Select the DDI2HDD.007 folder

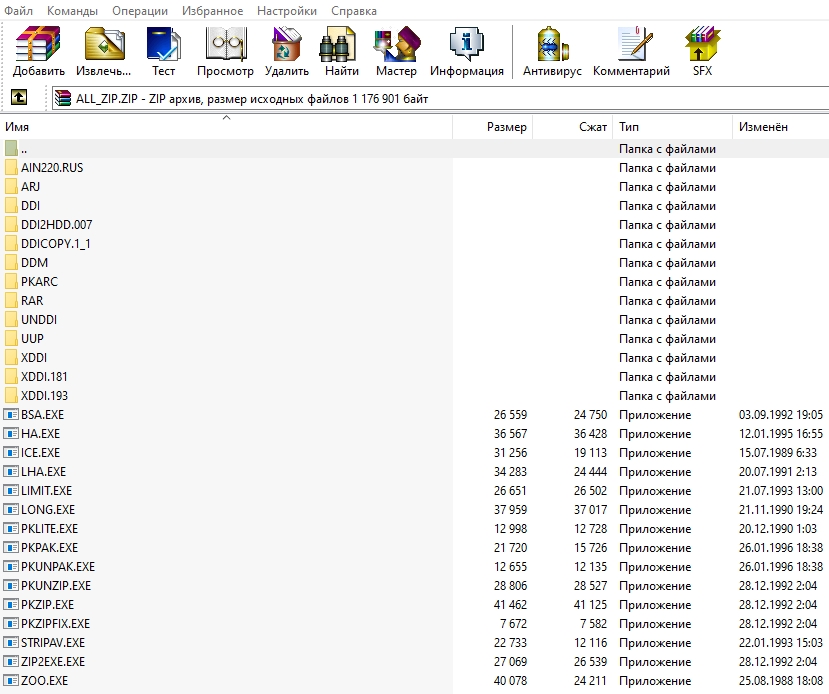point(414,225)
